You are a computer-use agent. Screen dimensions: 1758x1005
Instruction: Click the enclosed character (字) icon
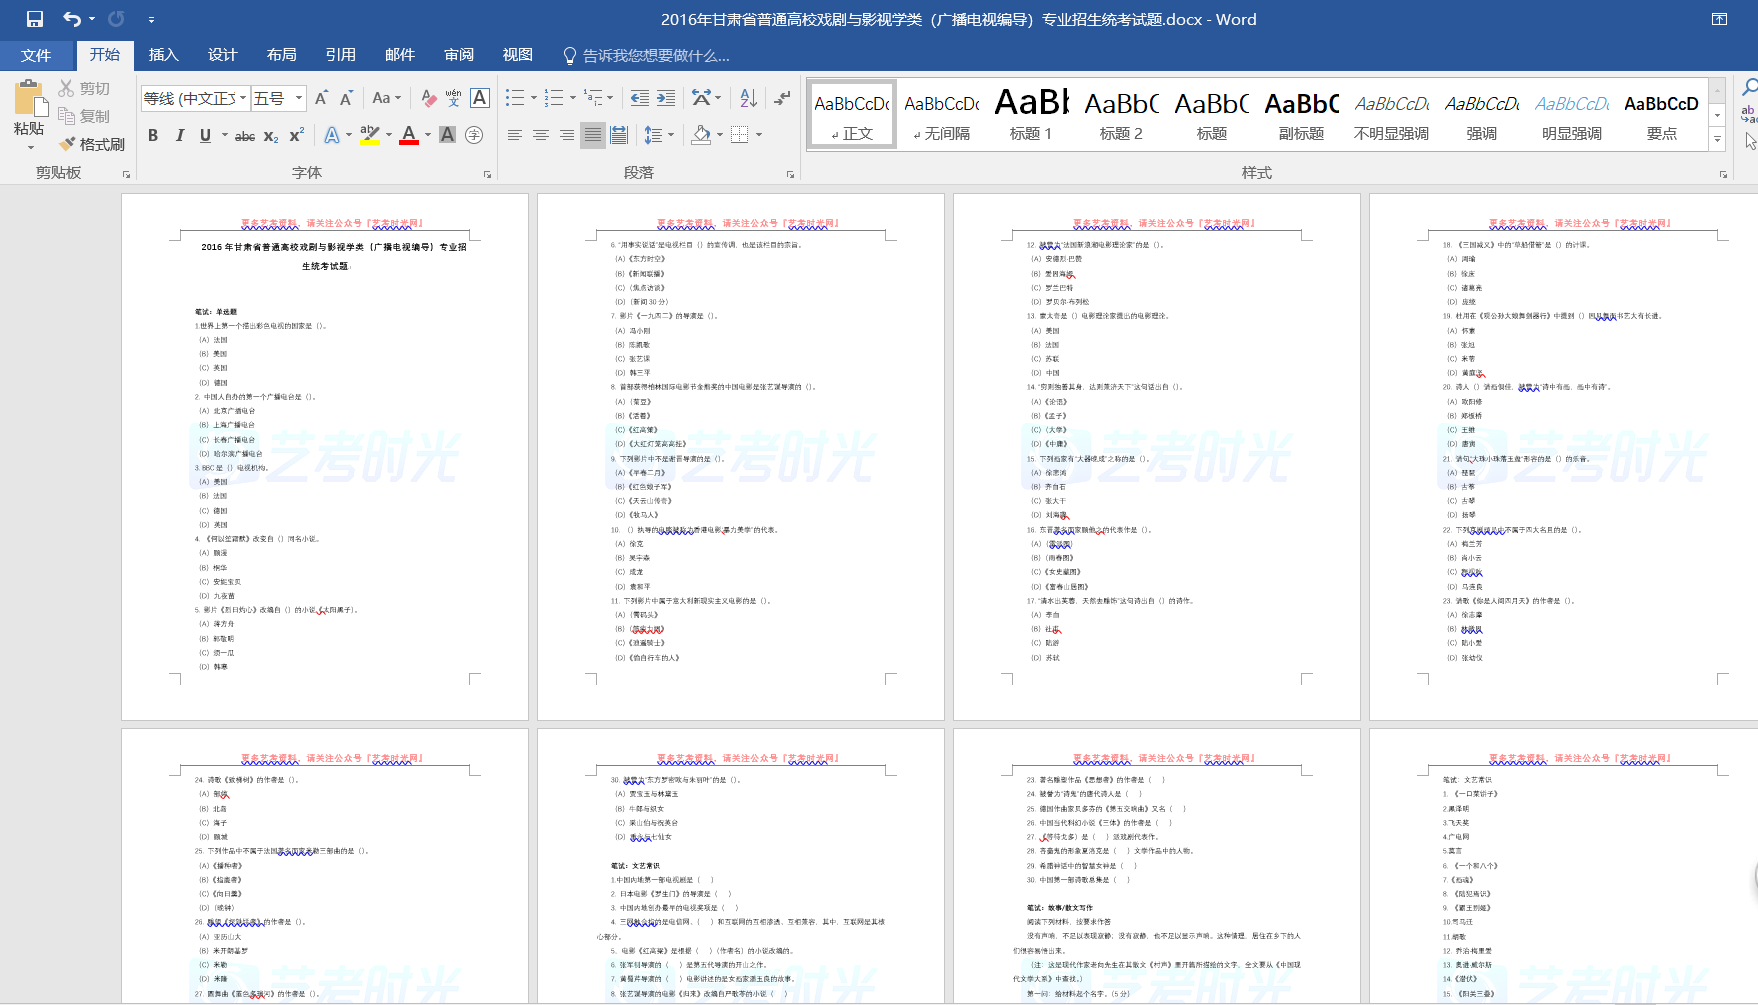(x=474, y=135)
